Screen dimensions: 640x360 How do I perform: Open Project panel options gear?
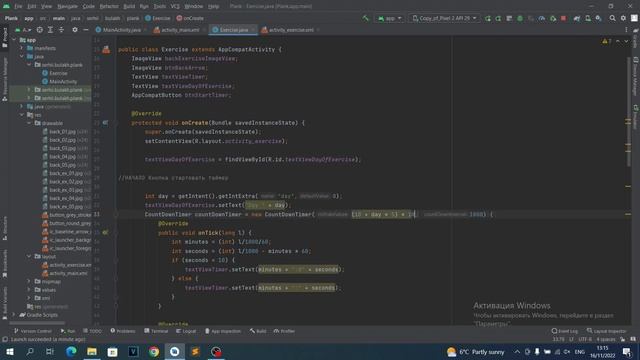pyautogui.click(x=75, y=30)
